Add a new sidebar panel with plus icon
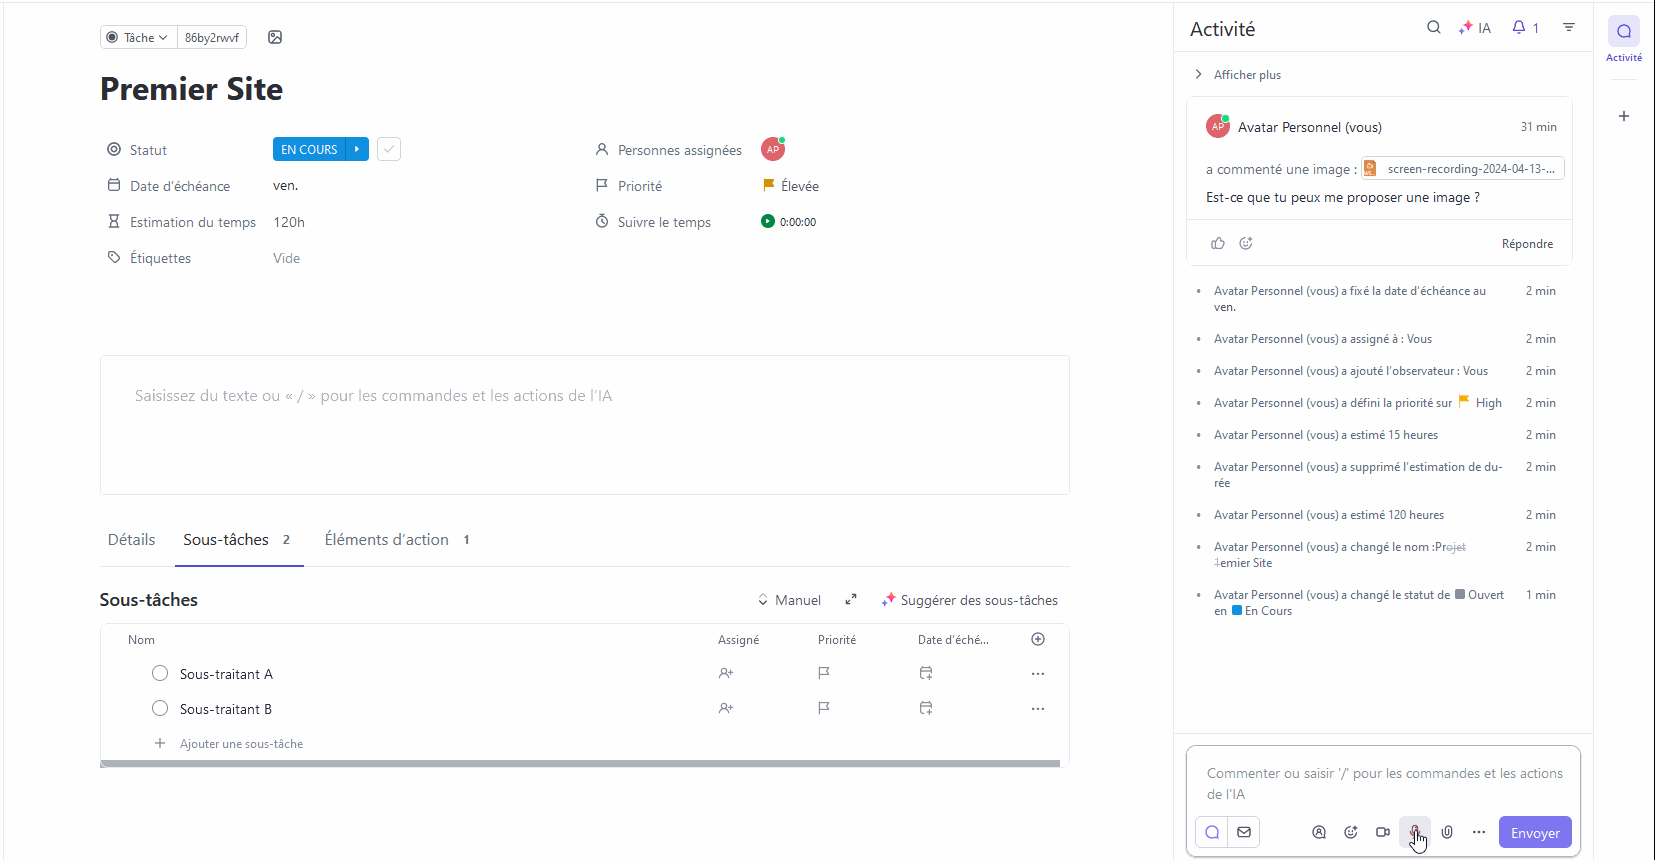 point(1624,116)
